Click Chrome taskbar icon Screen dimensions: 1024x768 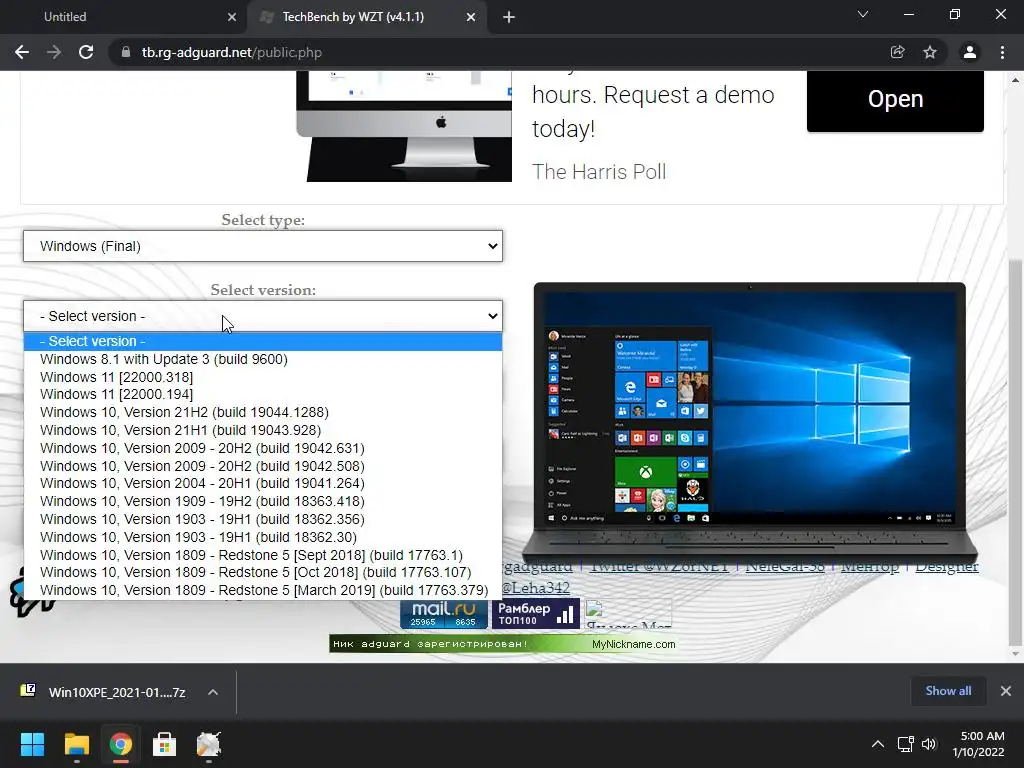[120, 744]
